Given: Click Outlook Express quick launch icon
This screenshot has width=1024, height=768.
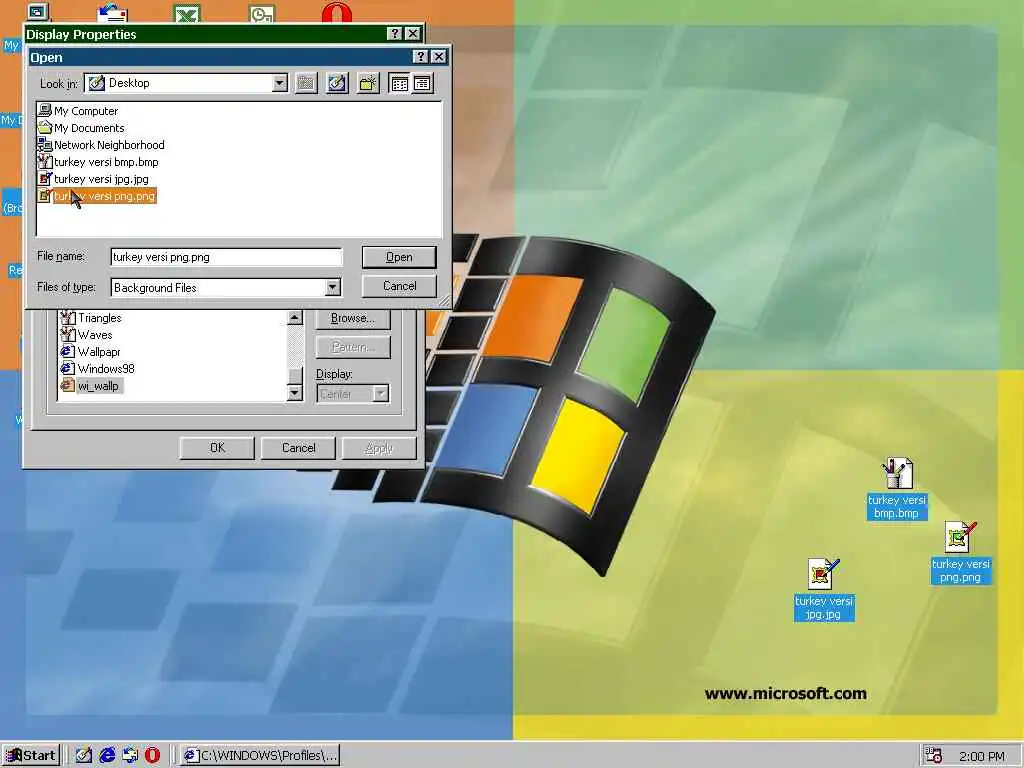Looking at the screenshot, I should tap(130, 756).
